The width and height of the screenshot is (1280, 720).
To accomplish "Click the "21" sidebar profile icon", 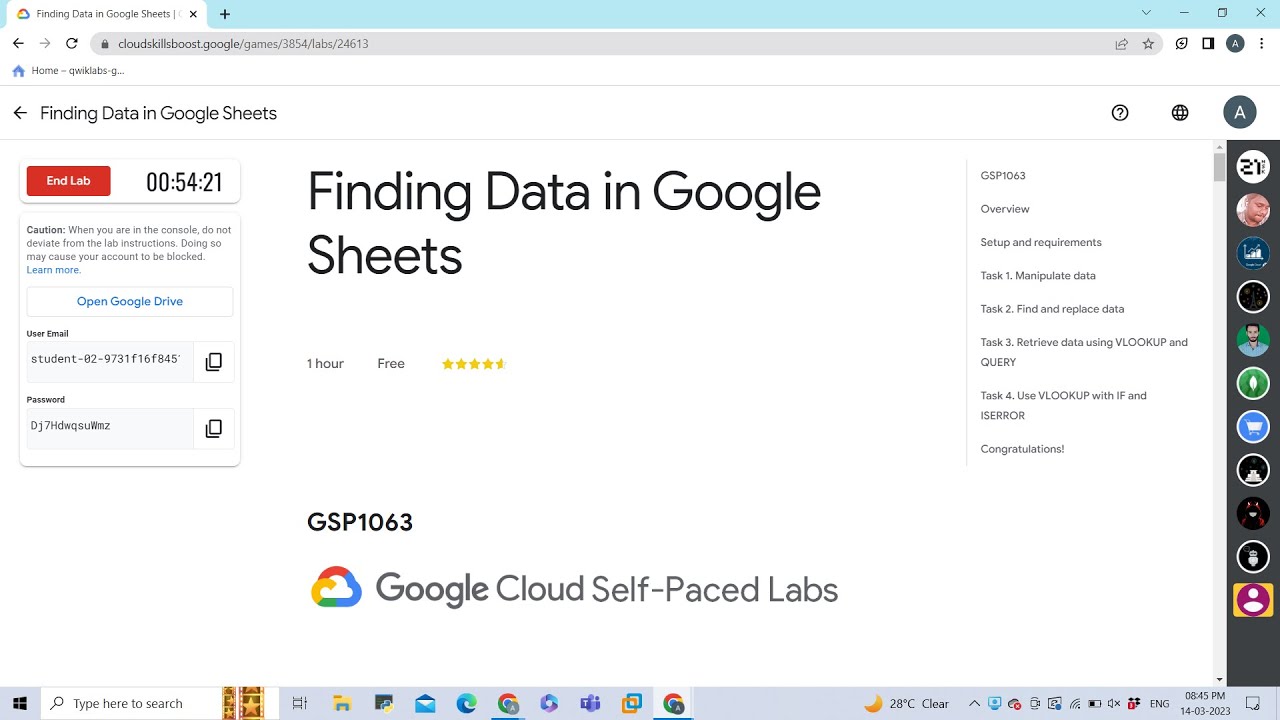I will click(x=1253, y=167).
